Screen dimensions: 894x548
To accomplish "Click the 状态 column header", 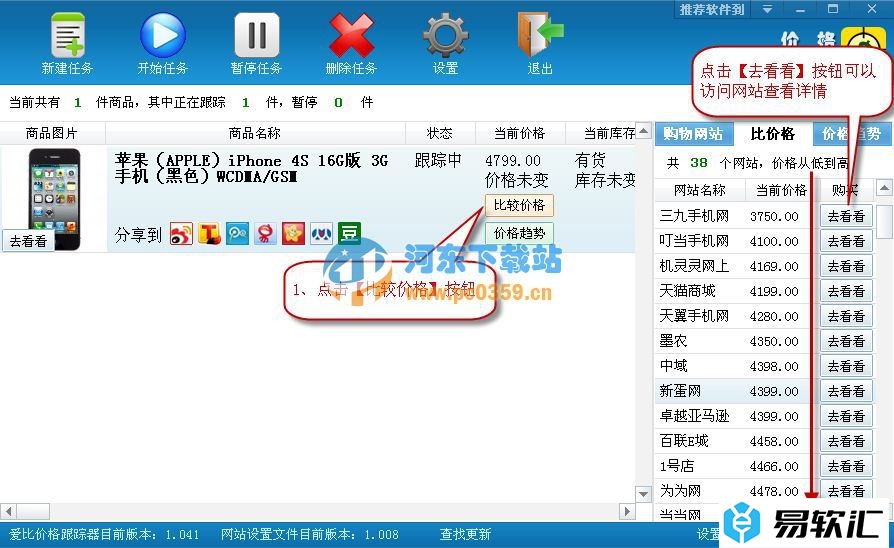I will (x=440, y=133).
